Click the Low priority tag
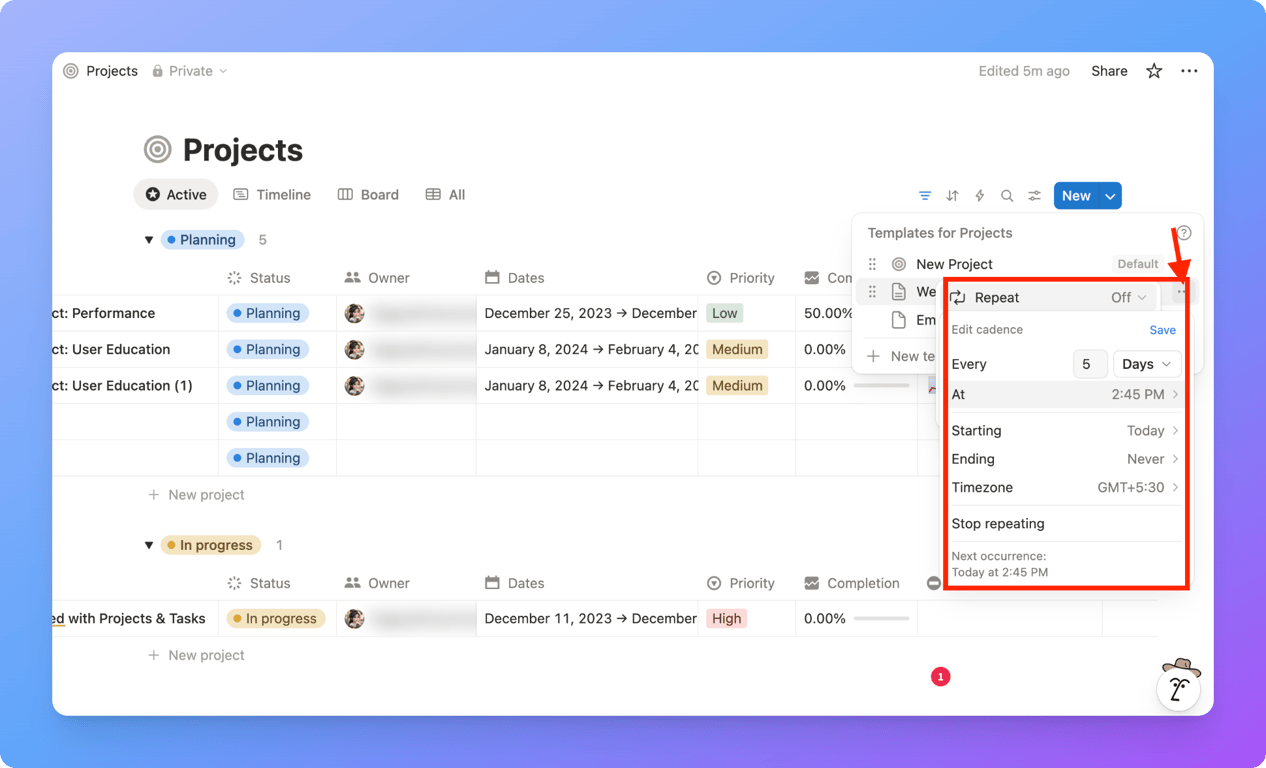1266x768 pixels. point(724,313)
